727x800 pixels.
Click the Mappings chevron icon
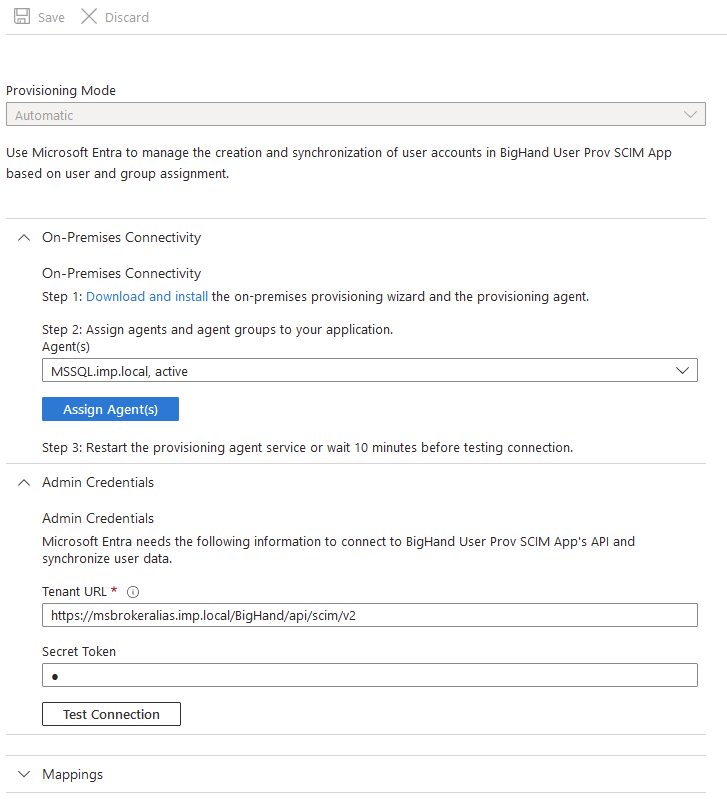click(23, 774)
